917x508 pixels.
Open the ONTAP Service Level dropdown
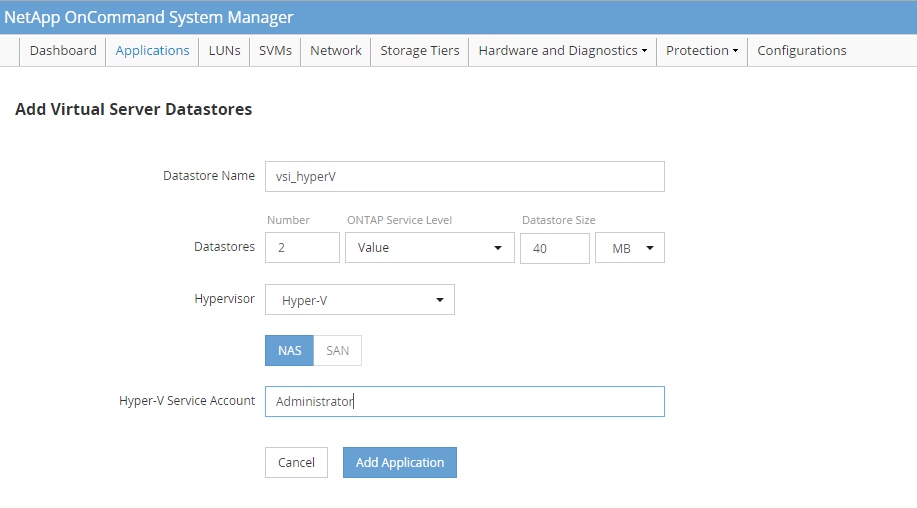point(429,248)
